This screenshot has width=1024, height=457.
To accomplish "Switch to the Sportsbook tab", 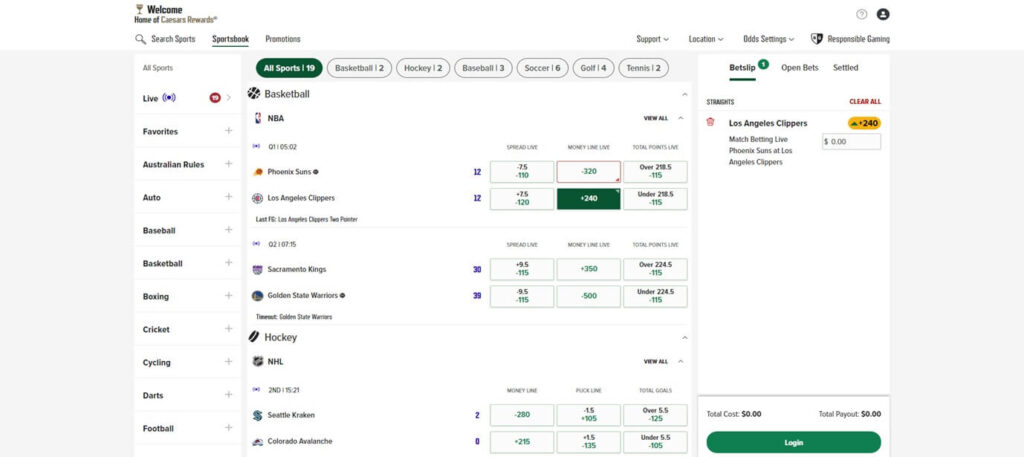I will pyautogui.click(x=231, y=39).
